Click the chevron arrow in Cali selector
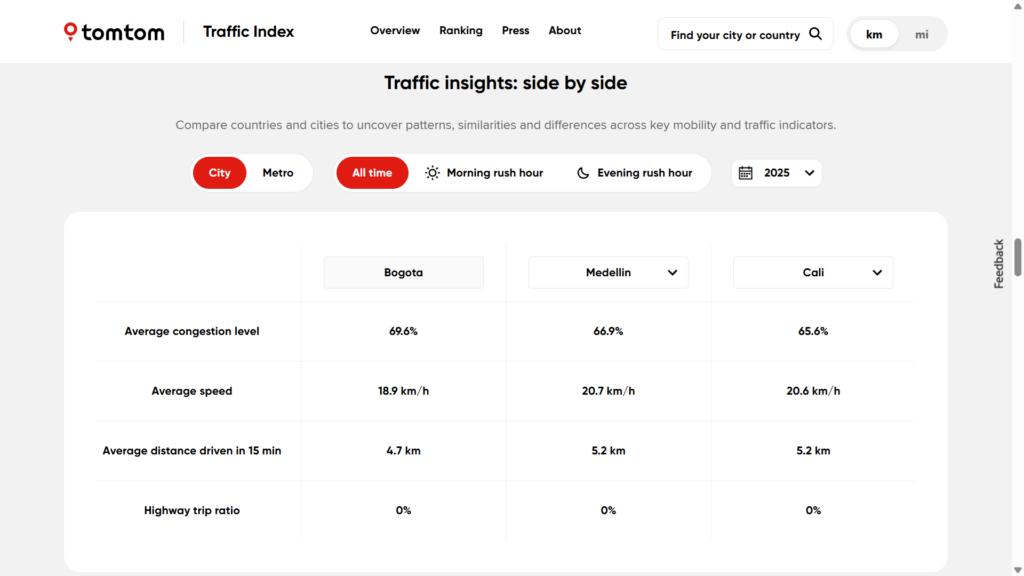 click(877, 272)
